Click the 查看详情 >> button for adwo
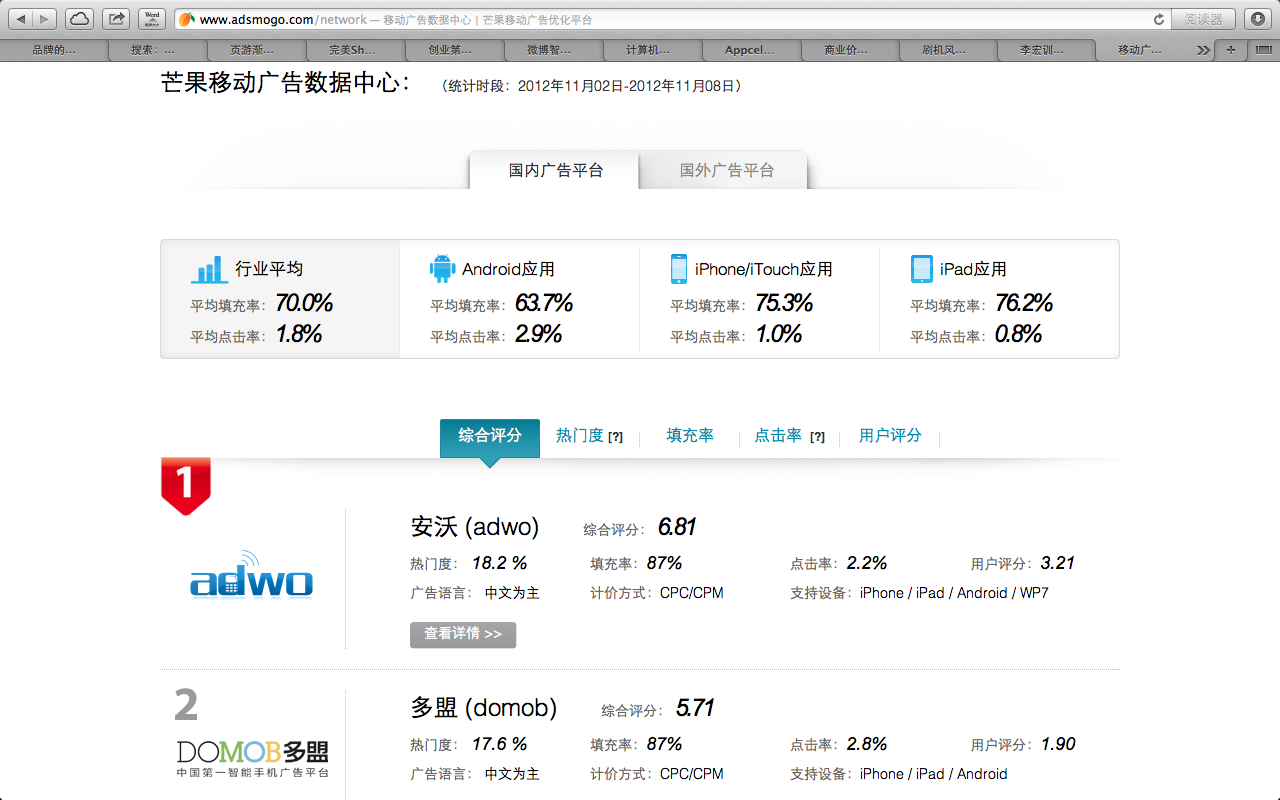This screenshot has width=1280, height=800. pyautogui.click(x=463, y=634)
